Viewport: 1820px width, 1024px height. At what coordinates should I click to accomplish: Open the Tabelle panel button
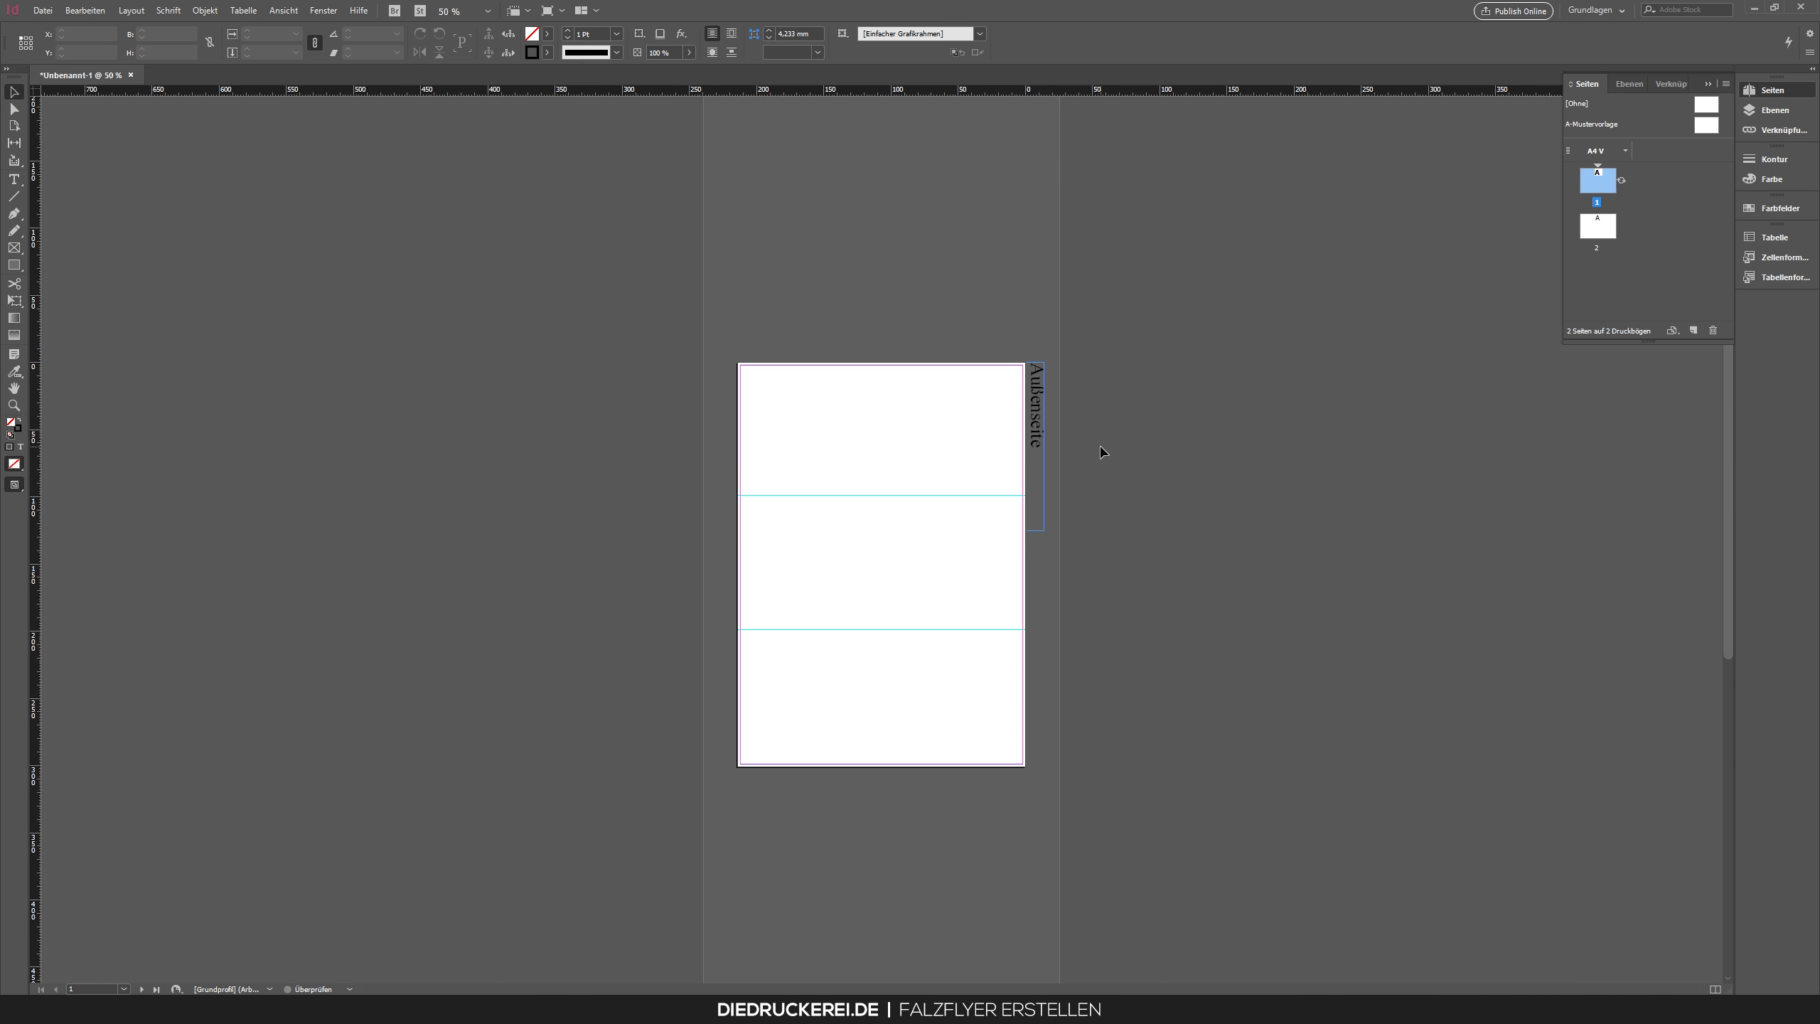pyautogui.click(x=1778, y=237)
